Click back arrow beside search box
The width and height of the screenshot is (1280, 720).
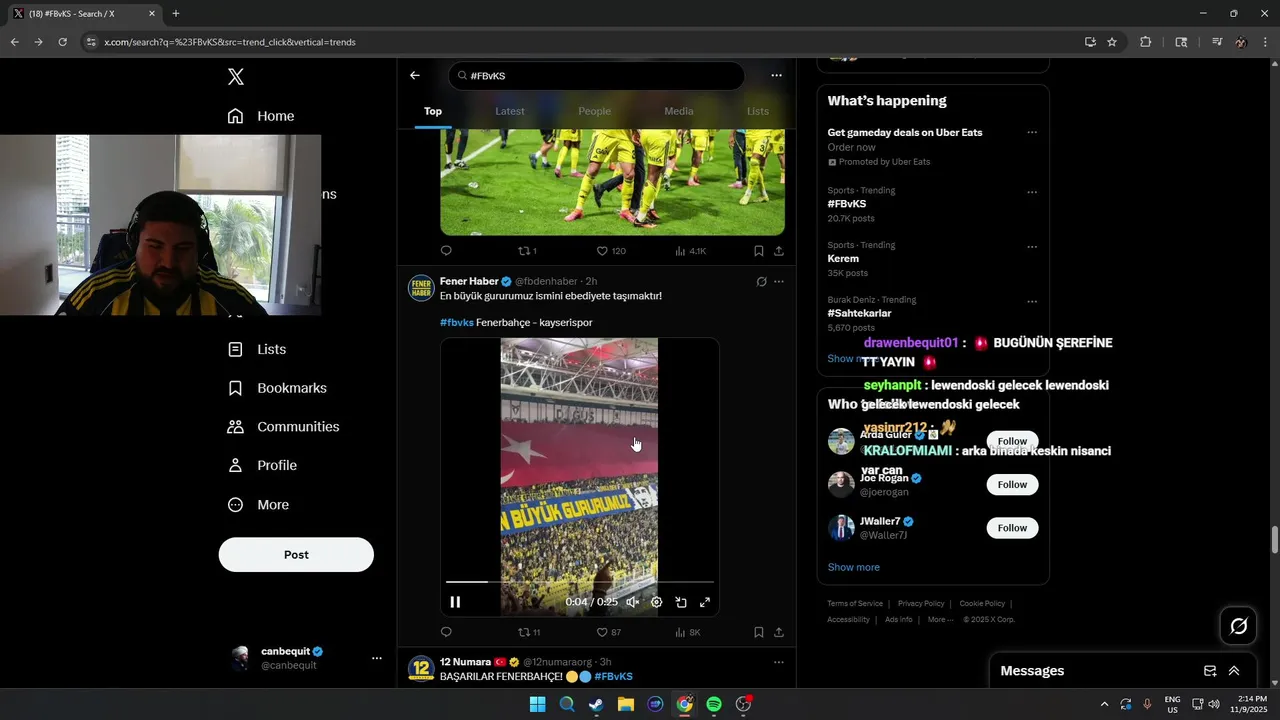tap(415, 76)
